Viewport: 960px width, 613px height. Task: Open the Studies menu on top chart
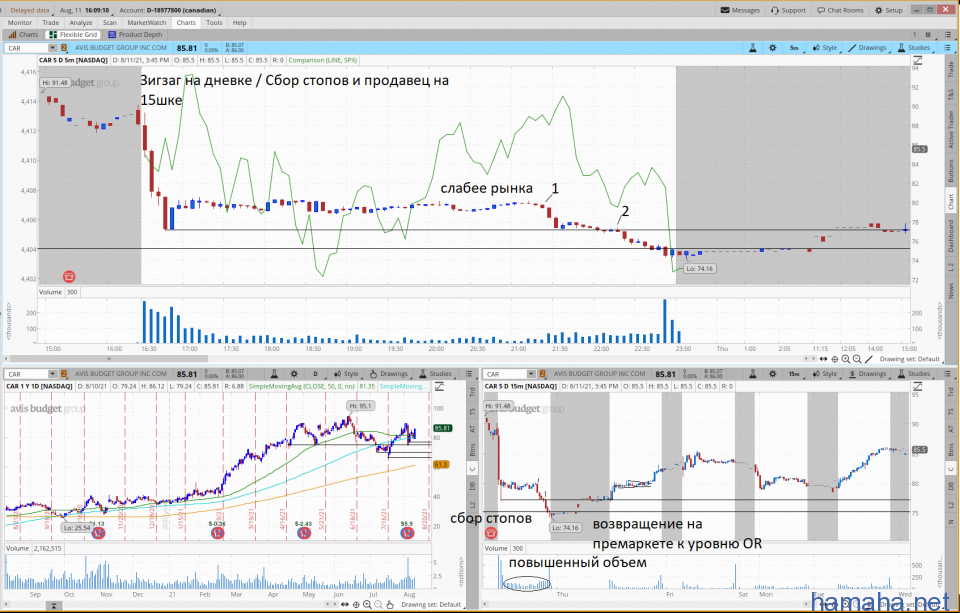tap(914, 48)
